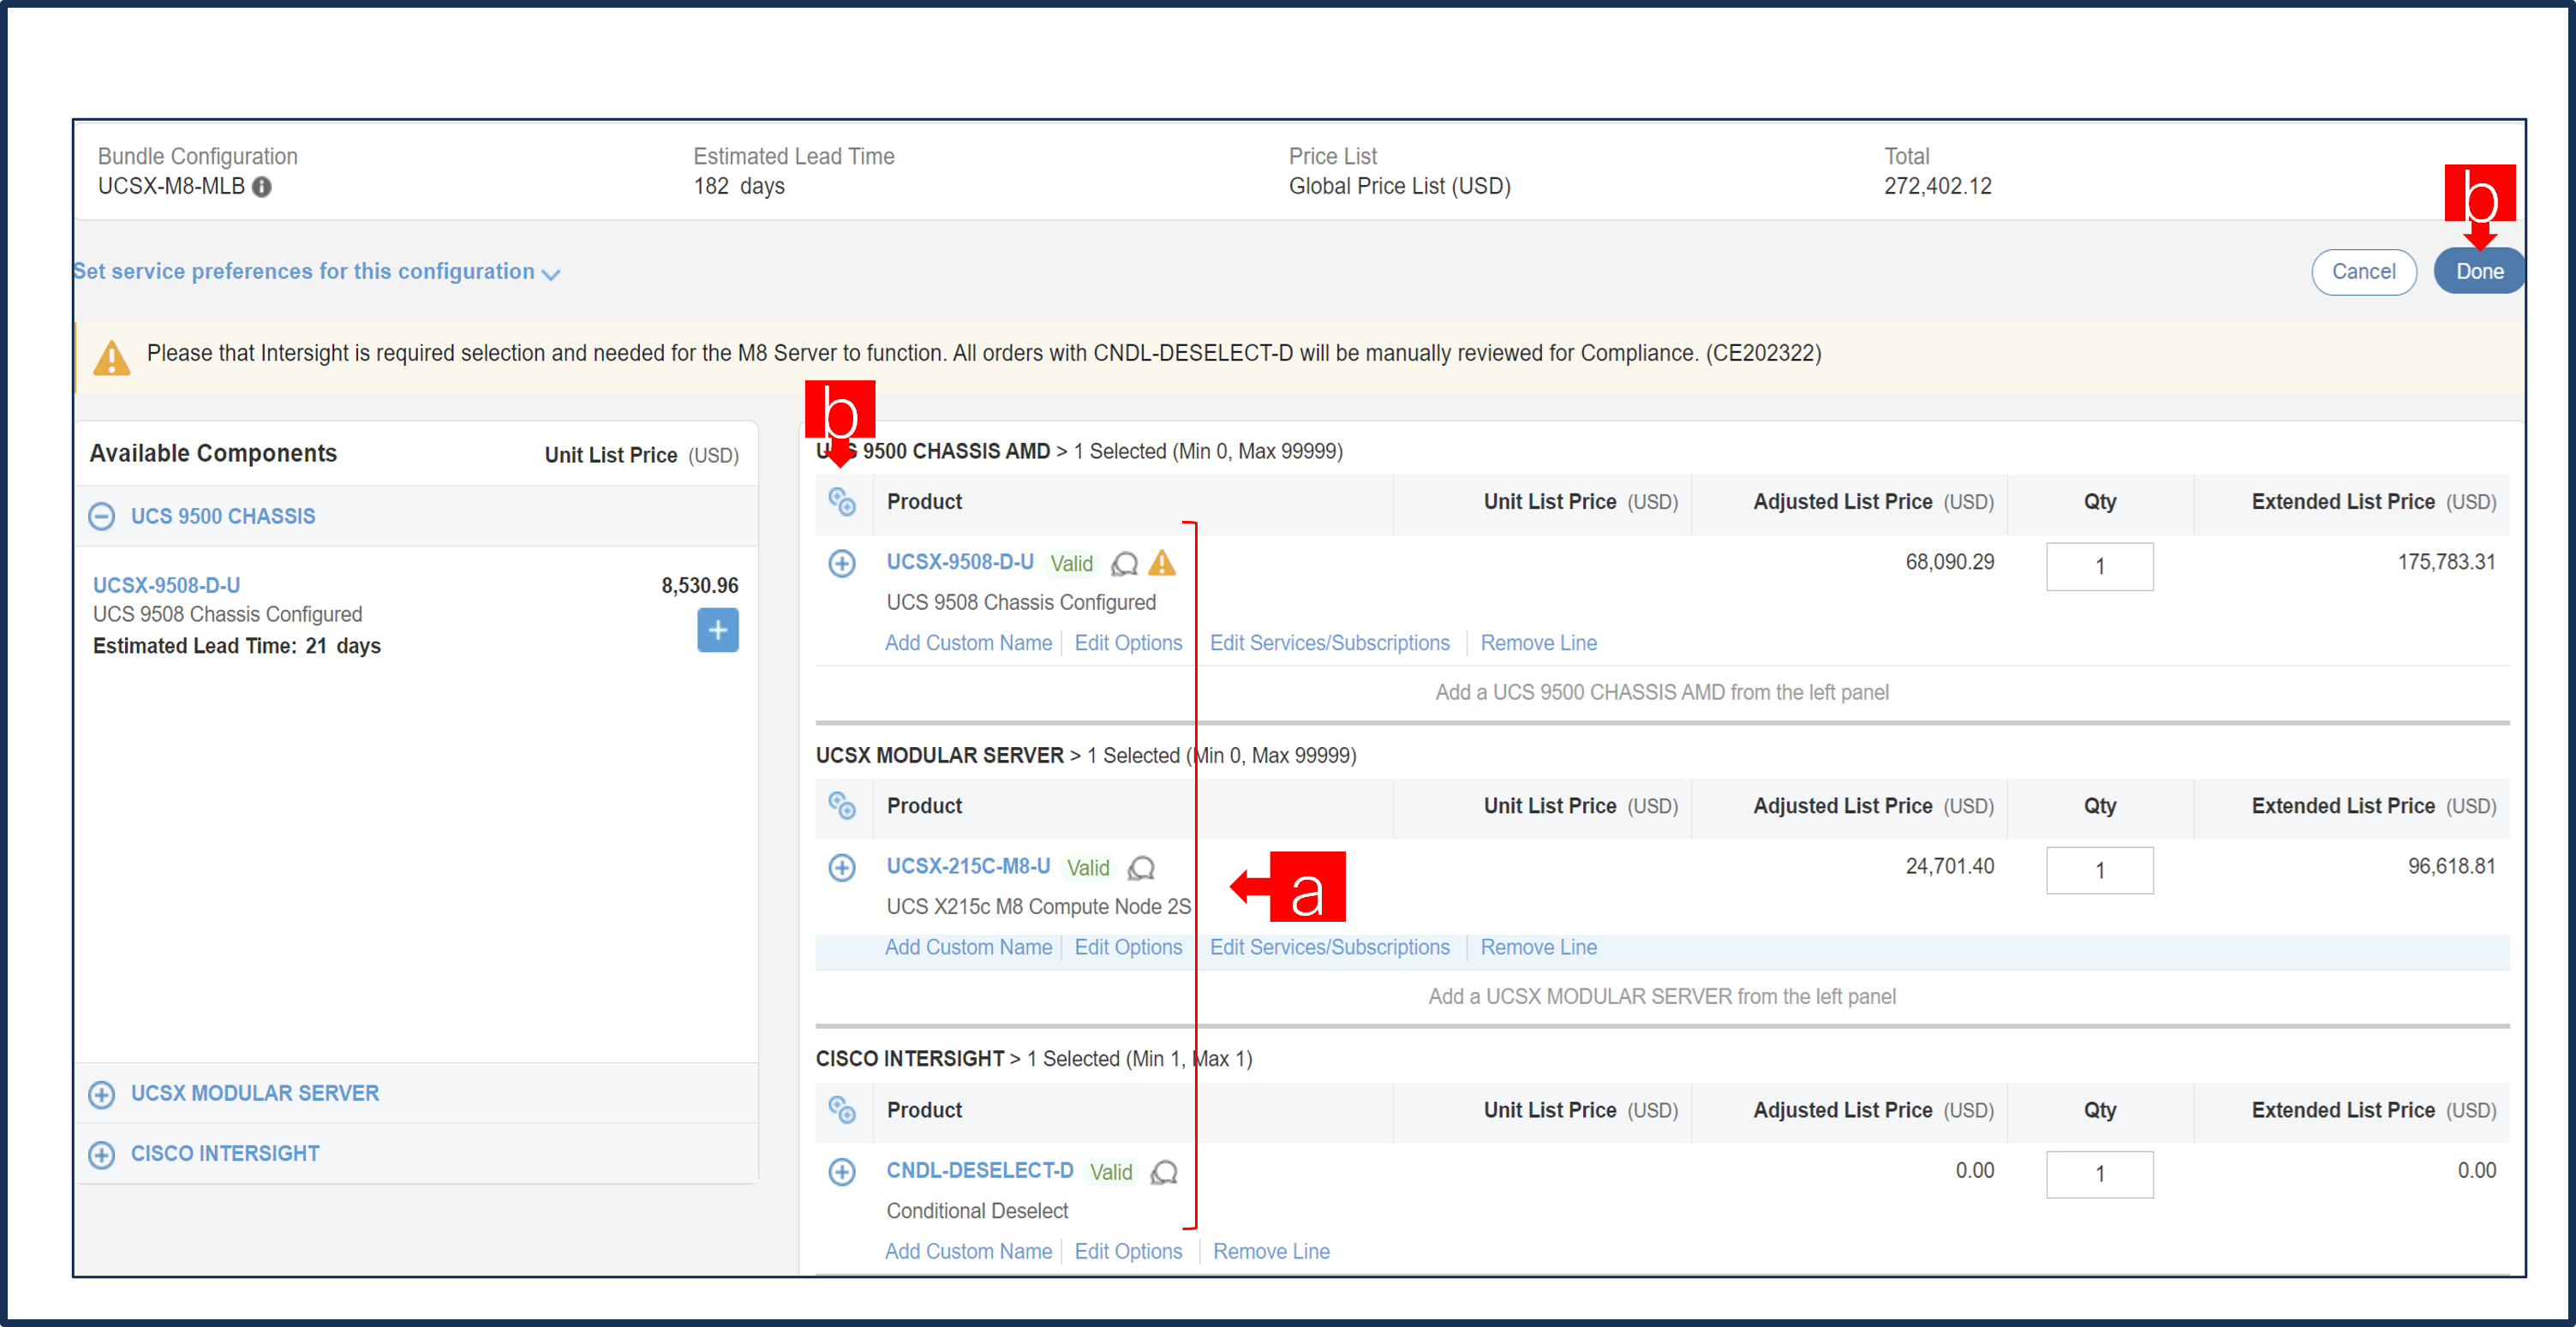Click the 182 days estimated lead time
The height and width of the screenshot is (1327, 2576).
point(739,186)
